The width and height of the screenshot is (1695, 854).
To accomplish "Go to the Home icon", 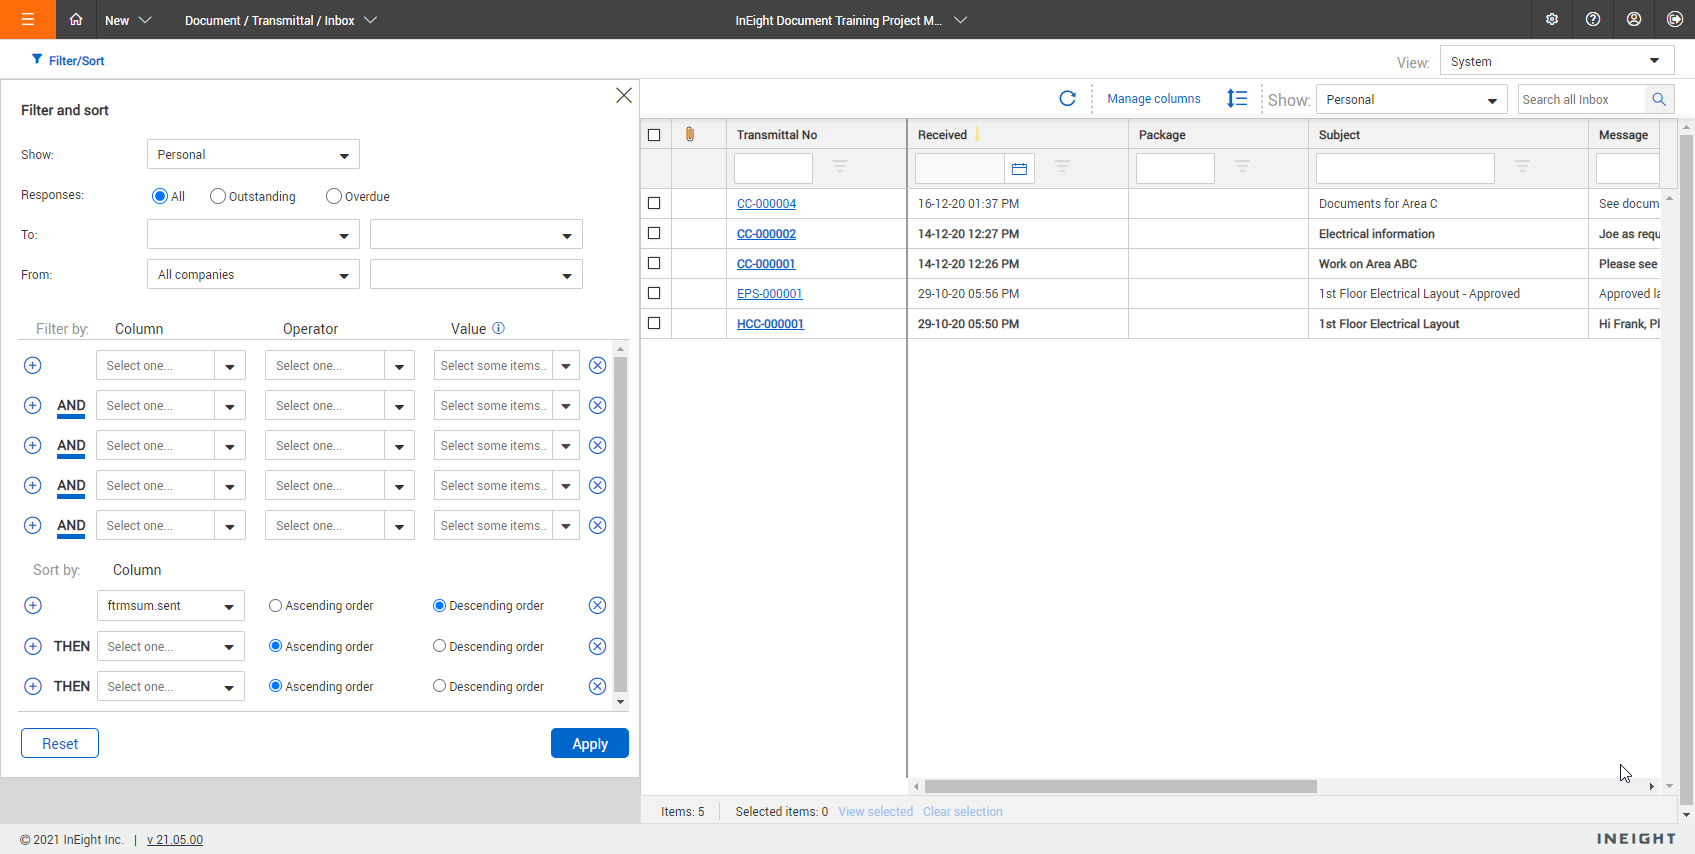I will [x=76, y=20].
